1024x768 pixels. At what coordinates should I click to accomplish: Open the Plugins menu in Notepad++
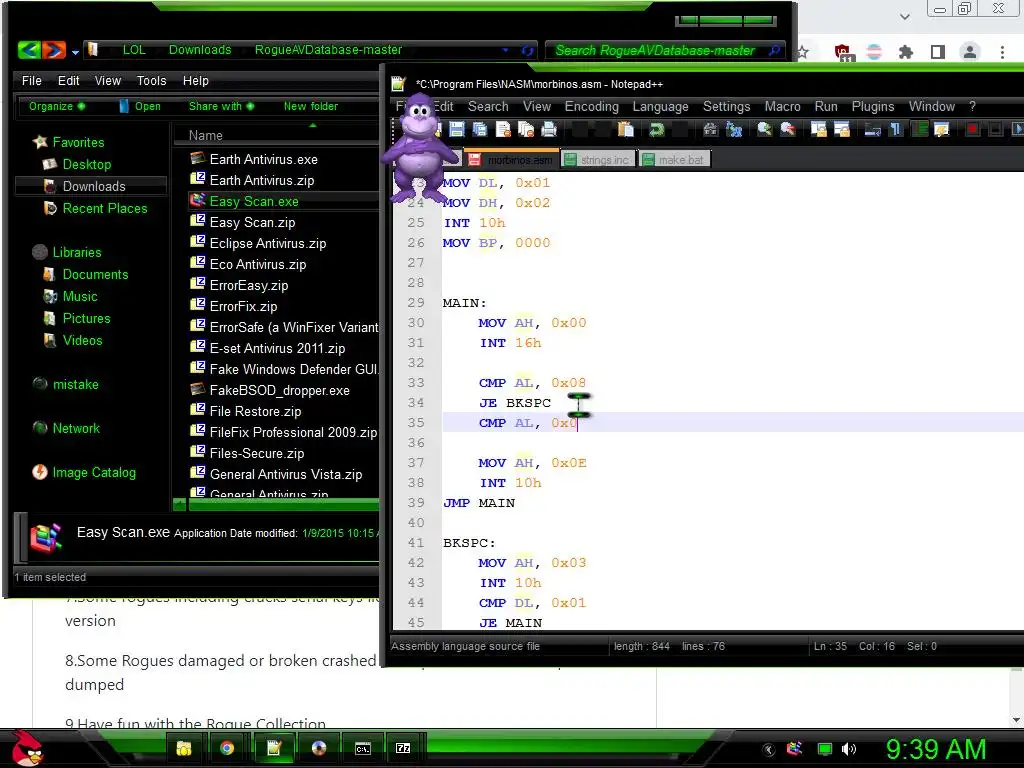(872, 106)
